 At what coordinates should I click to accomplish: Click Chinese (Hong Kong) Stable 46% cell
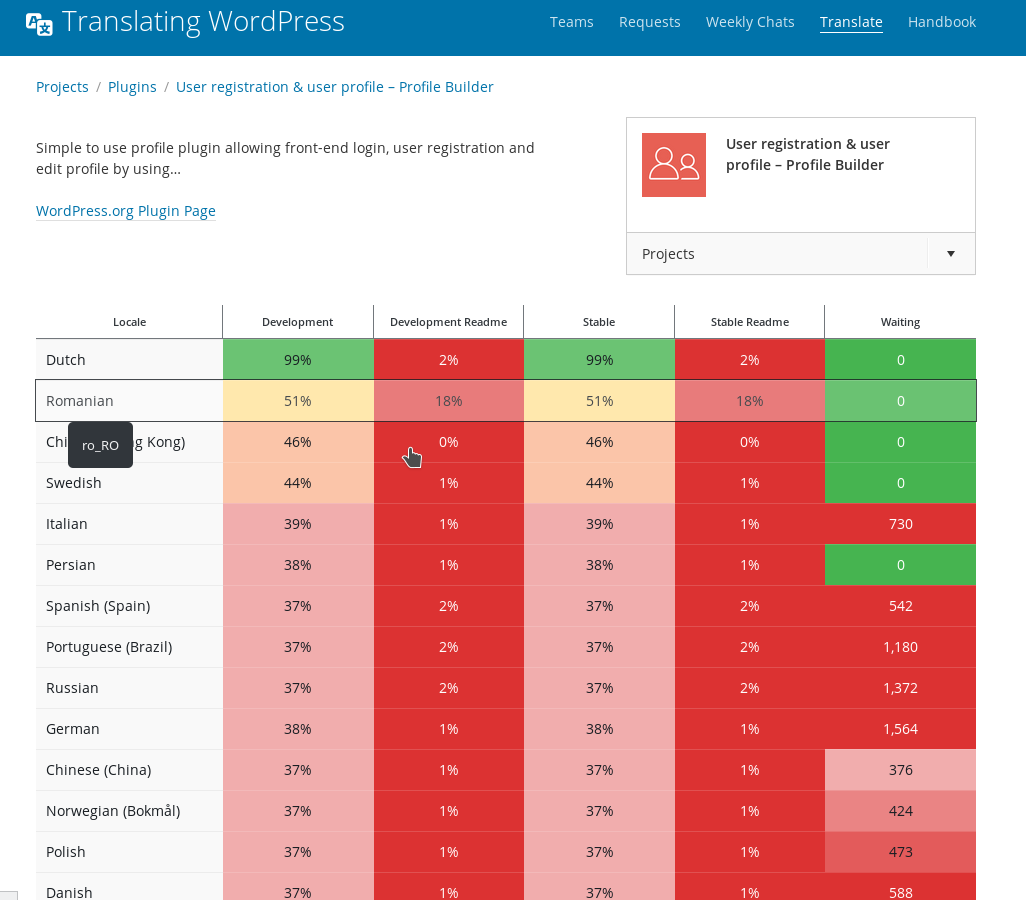coord(599,442)
